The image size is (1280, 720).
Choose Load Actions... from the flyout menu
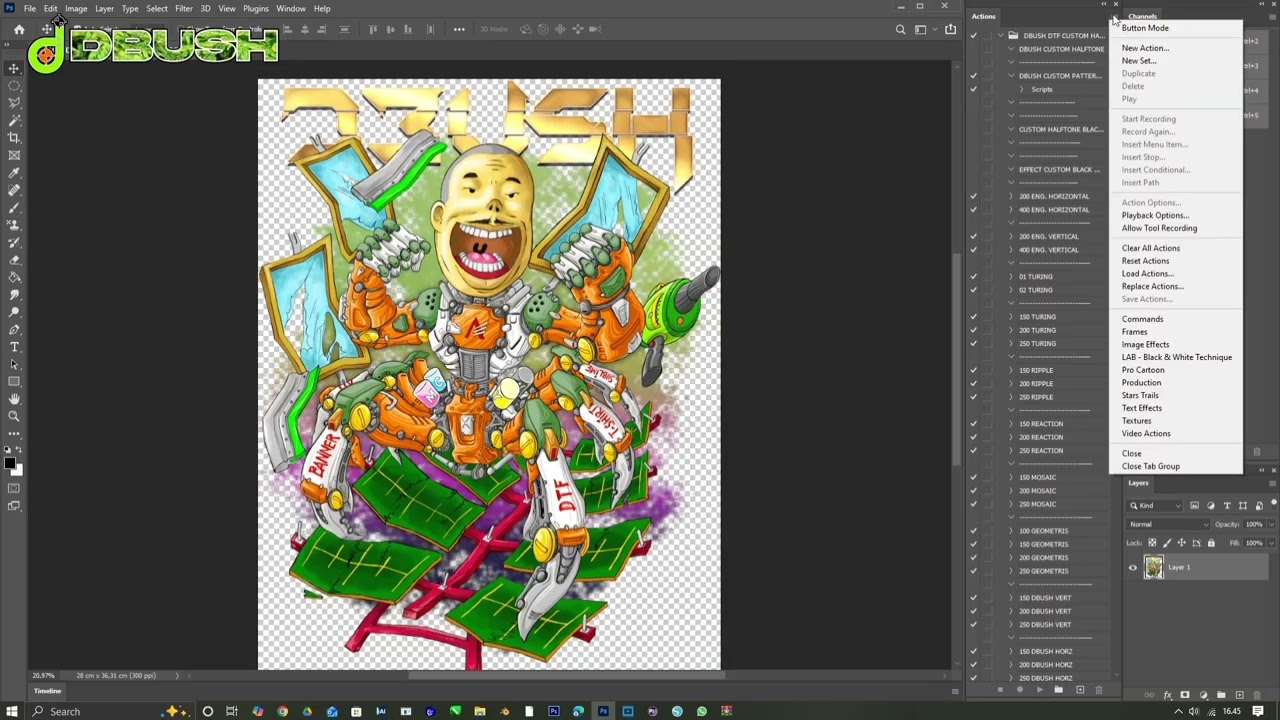coord(1148,273)
